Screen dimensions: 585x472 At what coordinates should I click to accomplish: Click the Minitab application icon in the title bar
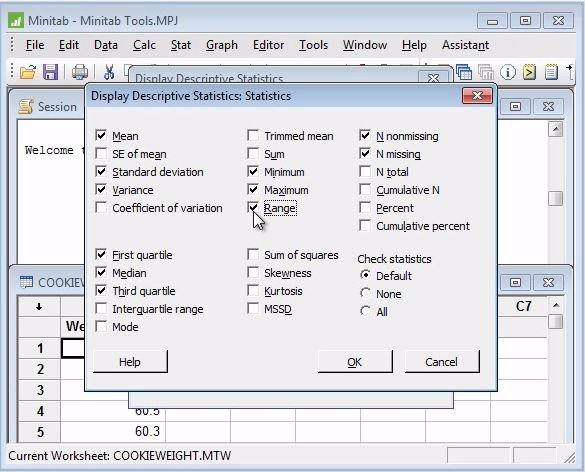pos(16,20)
